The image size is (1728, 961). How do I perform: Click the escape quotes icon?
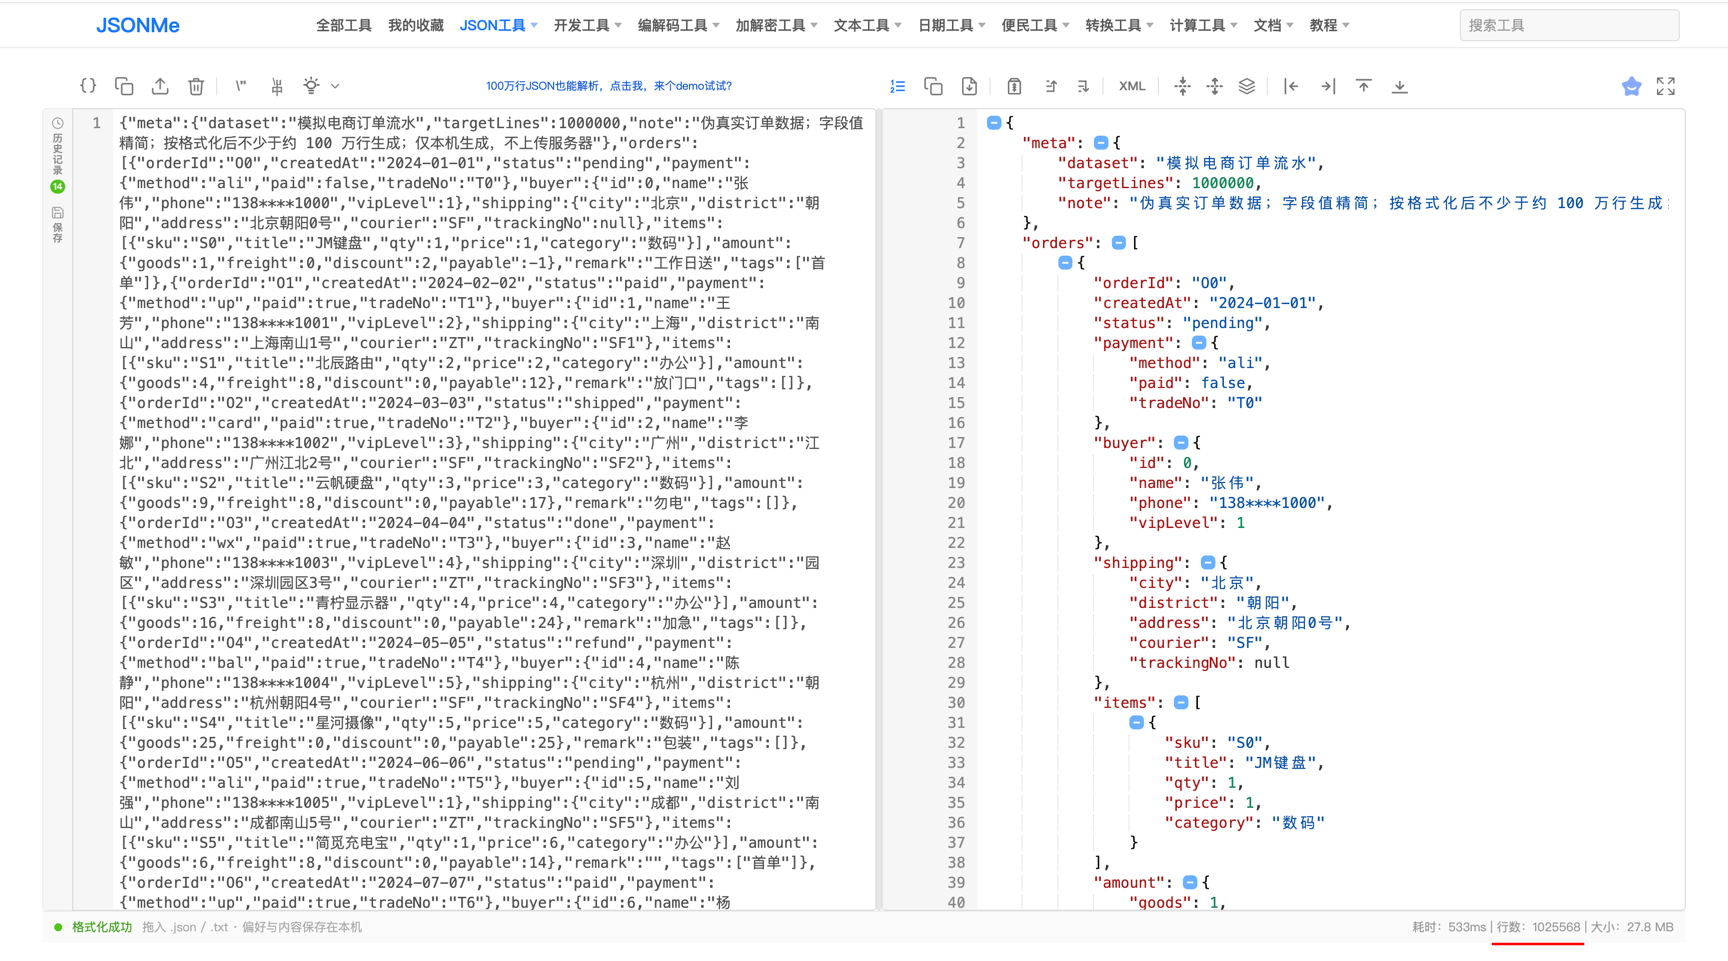240,86
